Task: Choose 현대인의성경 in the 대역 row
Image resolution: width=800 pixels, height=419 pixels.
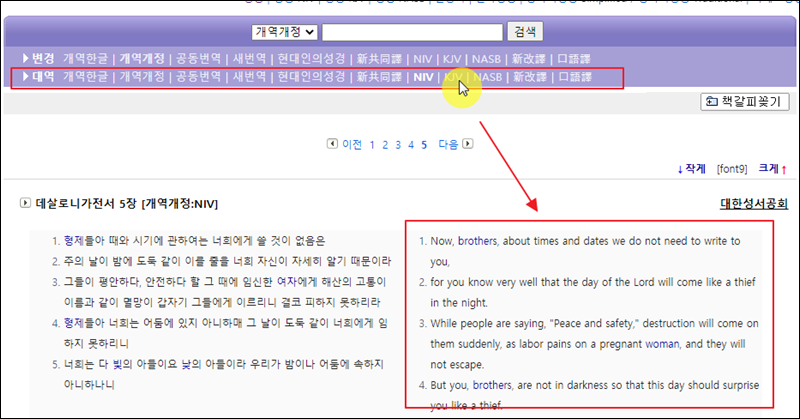Action: tap(311, 77)
